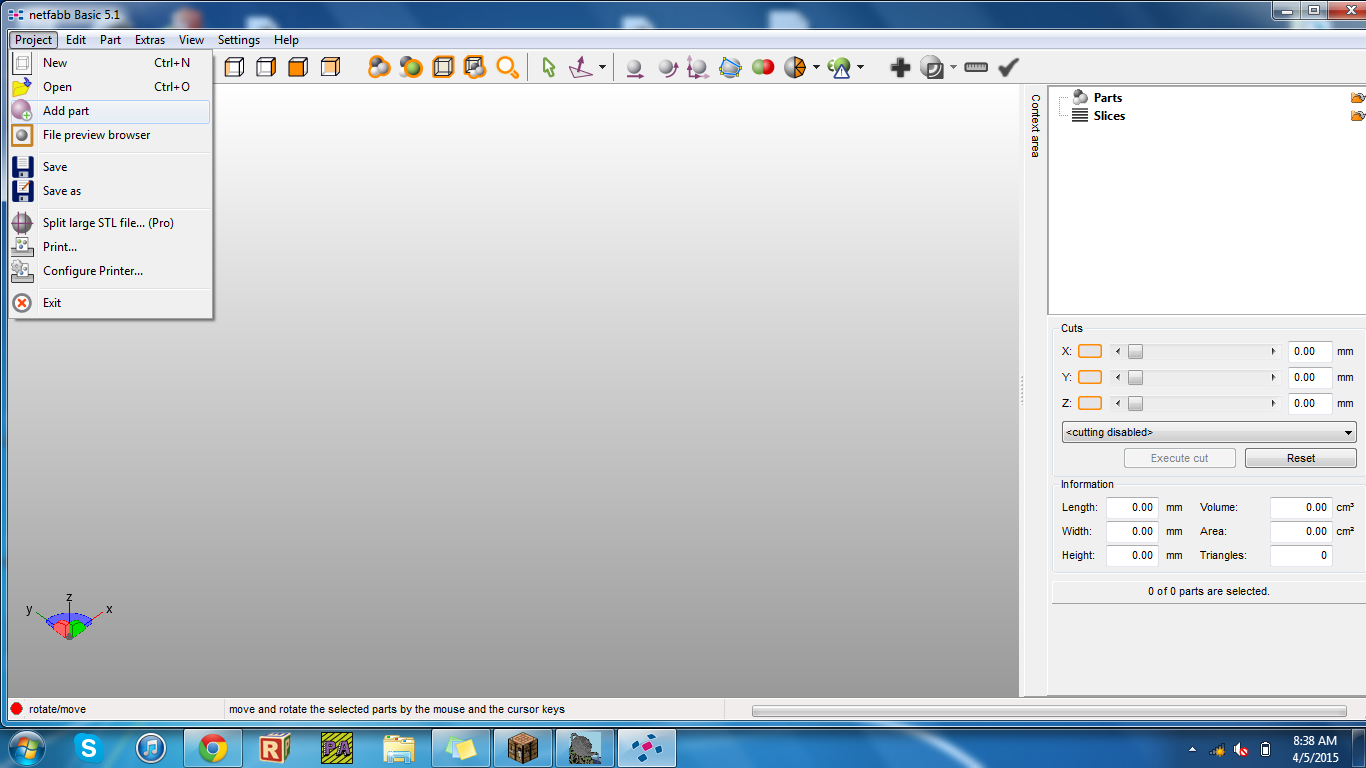Toggle the X cut orange button
The width and height of the screenshot is (1366, 768).
point(1090,351)
